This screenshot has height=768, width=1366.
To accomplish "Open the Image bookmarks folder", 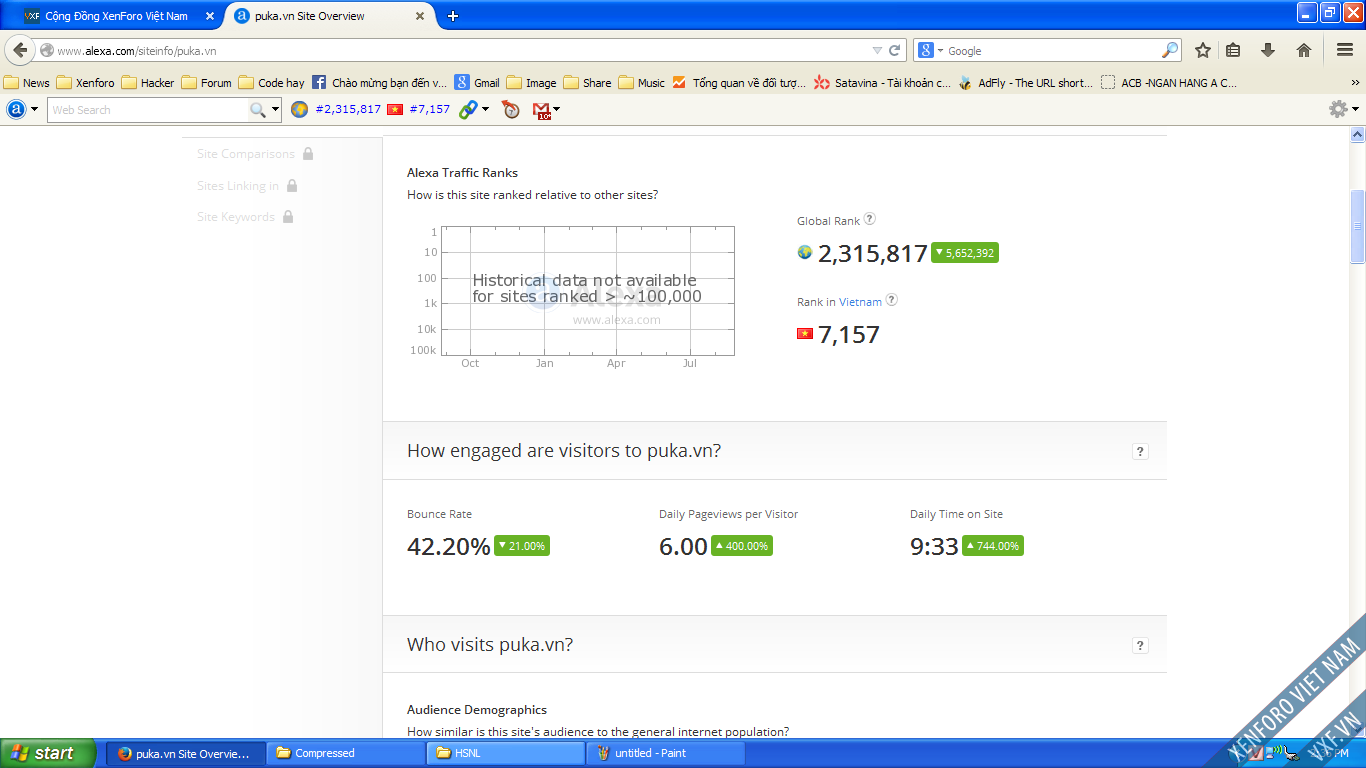I will (531, 83).
